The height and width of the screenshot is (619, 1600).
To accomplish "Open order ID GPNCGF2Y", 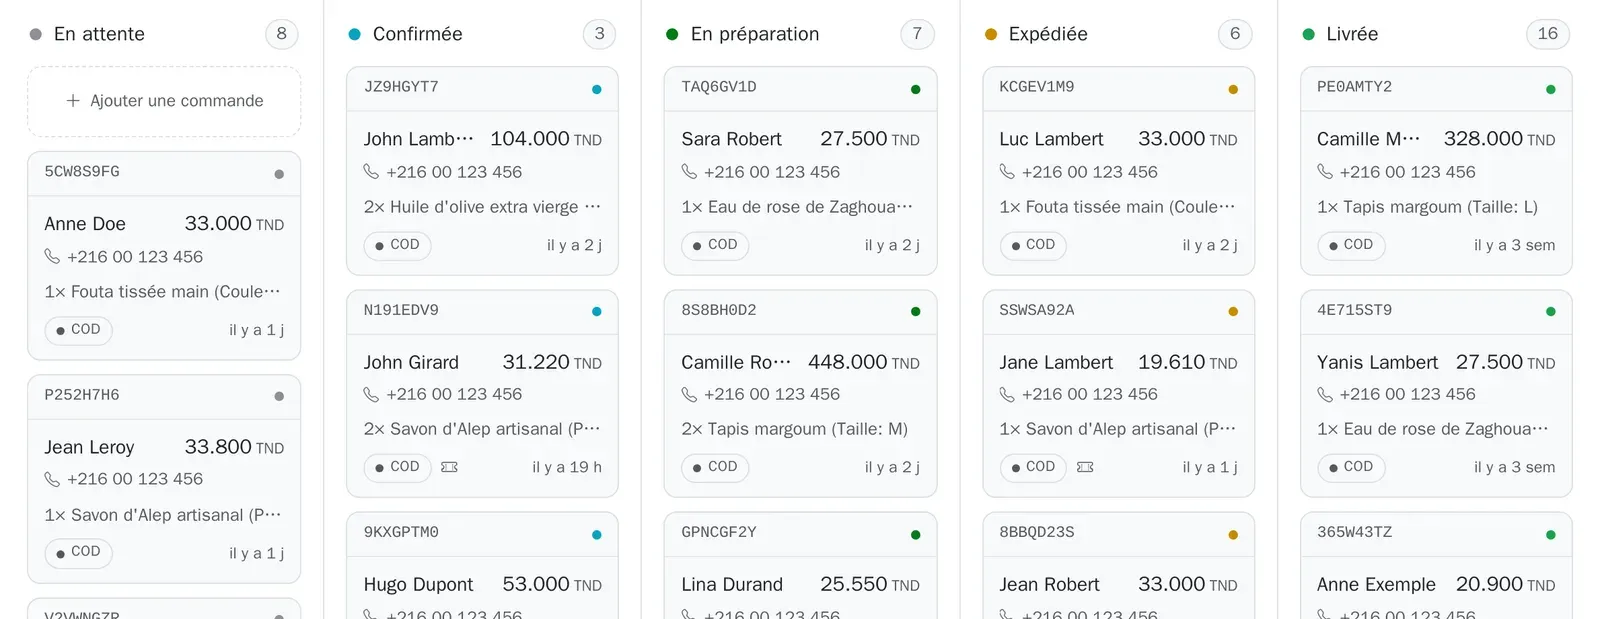I will [719, 532].
